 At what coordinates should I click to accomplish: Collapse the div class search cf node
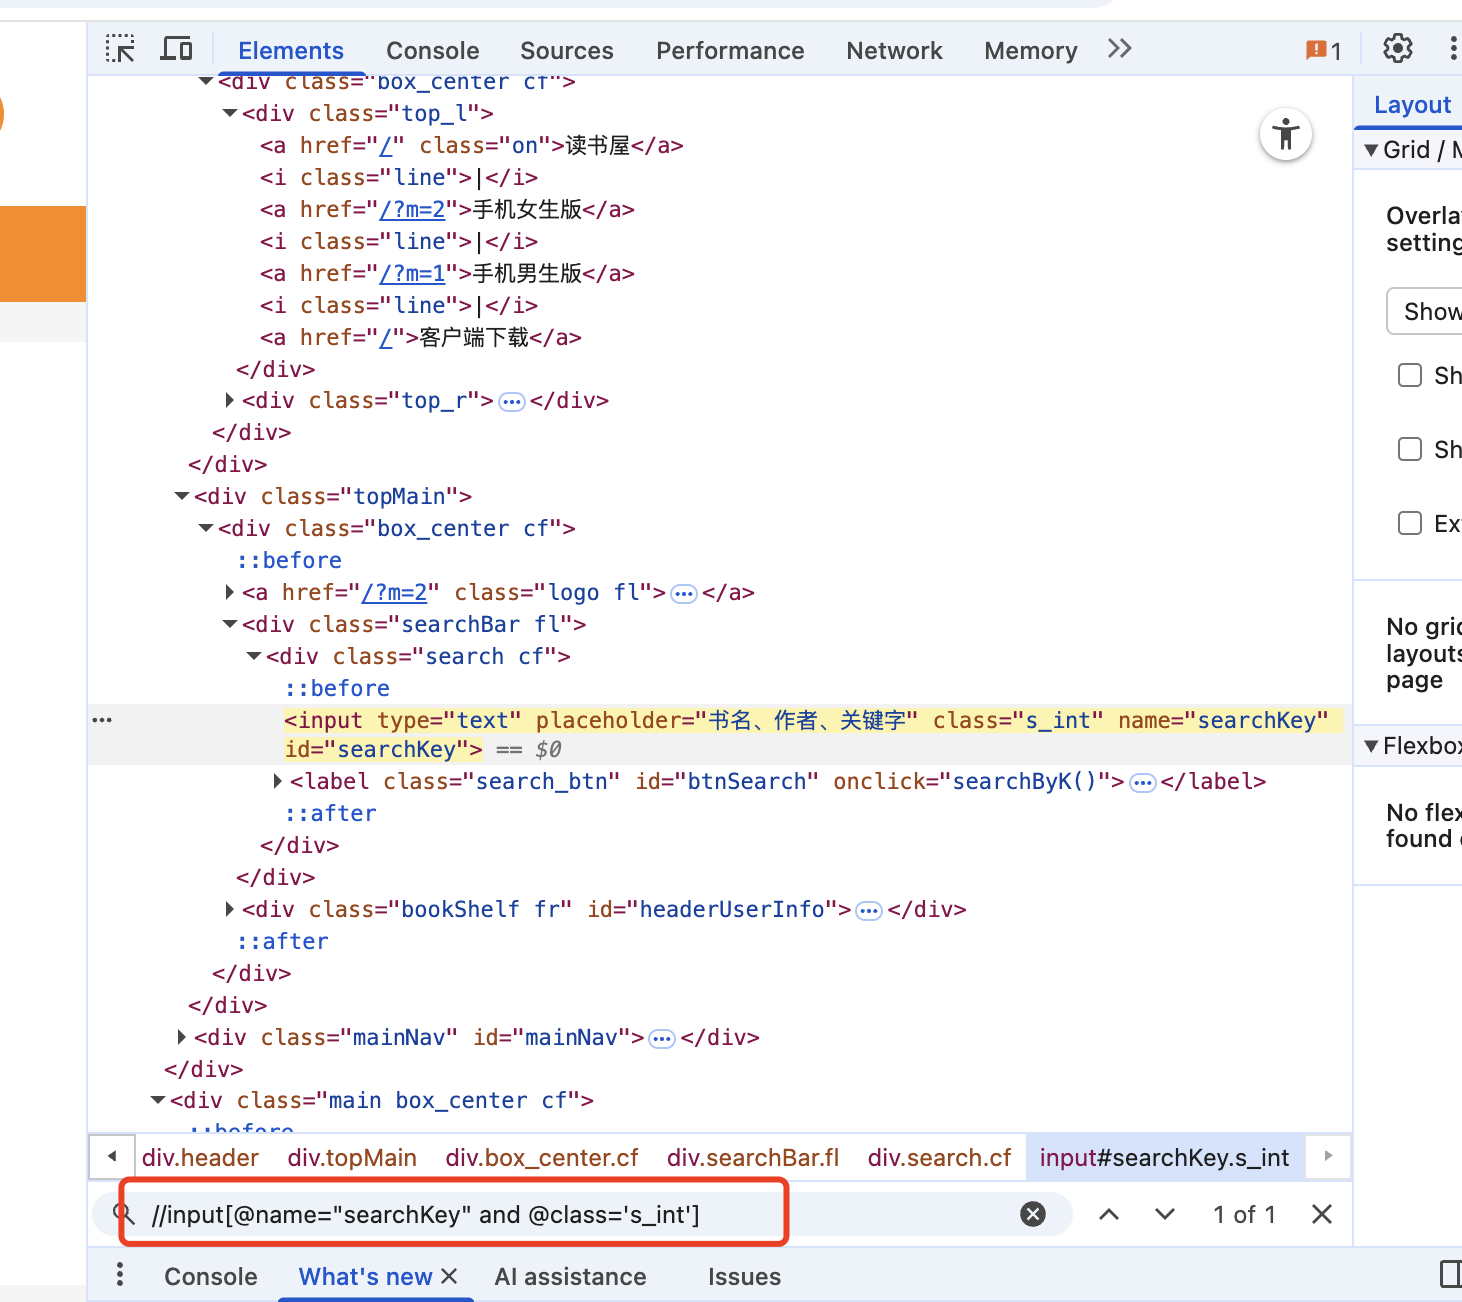pyautogui.click(x=254, y=656)
